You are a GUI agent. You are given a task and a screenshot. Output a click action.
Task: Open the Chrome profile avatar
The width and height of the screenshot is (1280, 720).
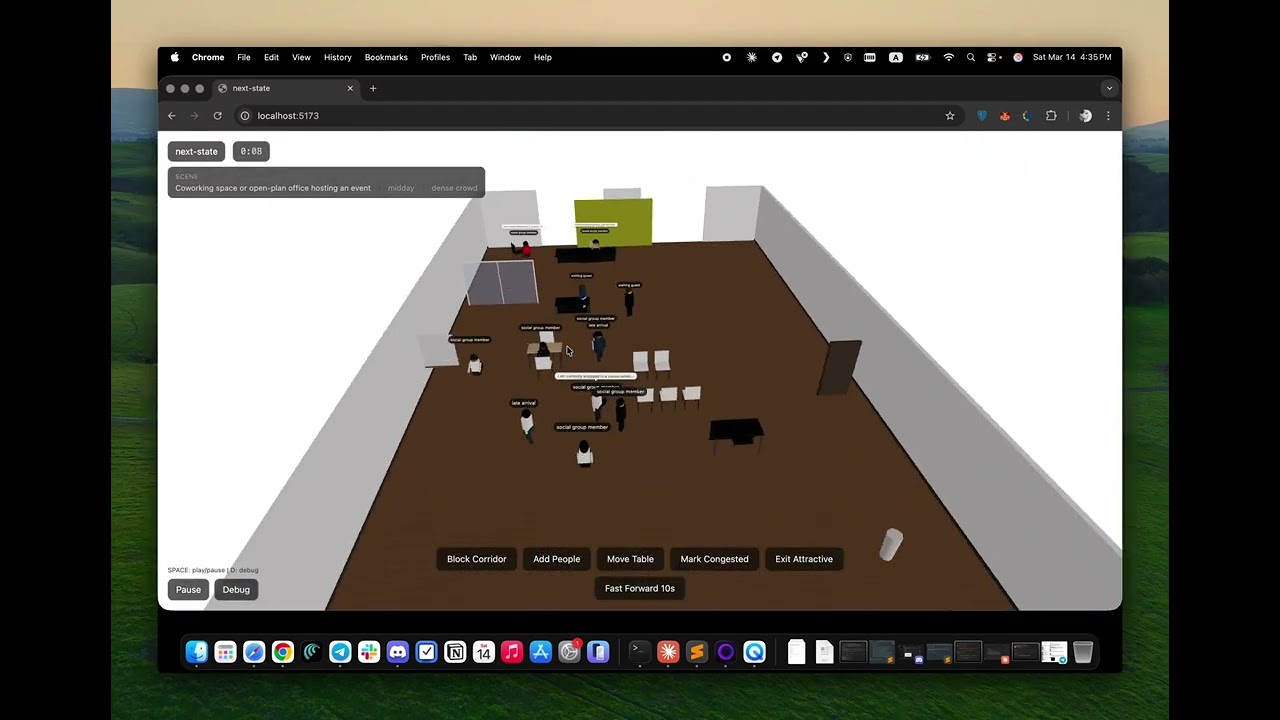pyautogui.click(x=1085, y=116)
